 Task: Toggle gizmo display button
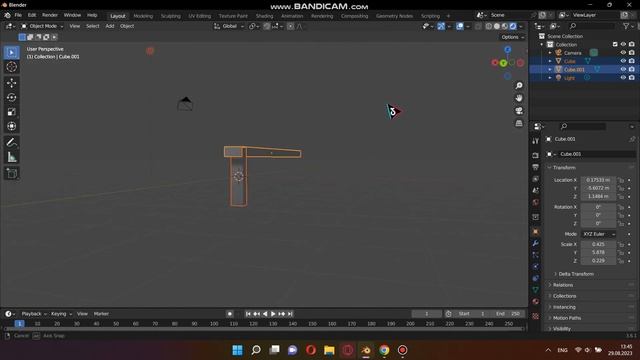[441, 26]
